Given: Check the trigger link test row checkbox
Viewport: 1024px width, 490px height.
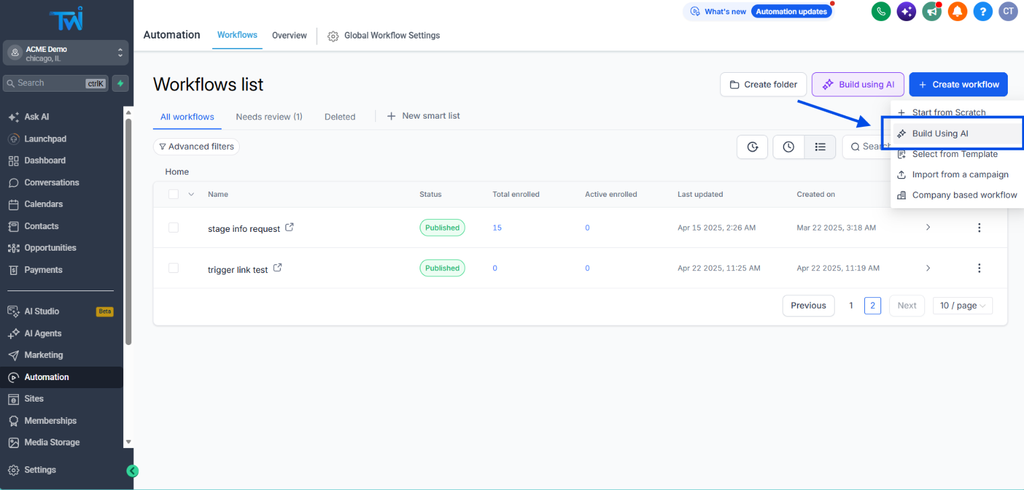Looking at the screenshot, I should pyautogui.click(x=173, y=268).
